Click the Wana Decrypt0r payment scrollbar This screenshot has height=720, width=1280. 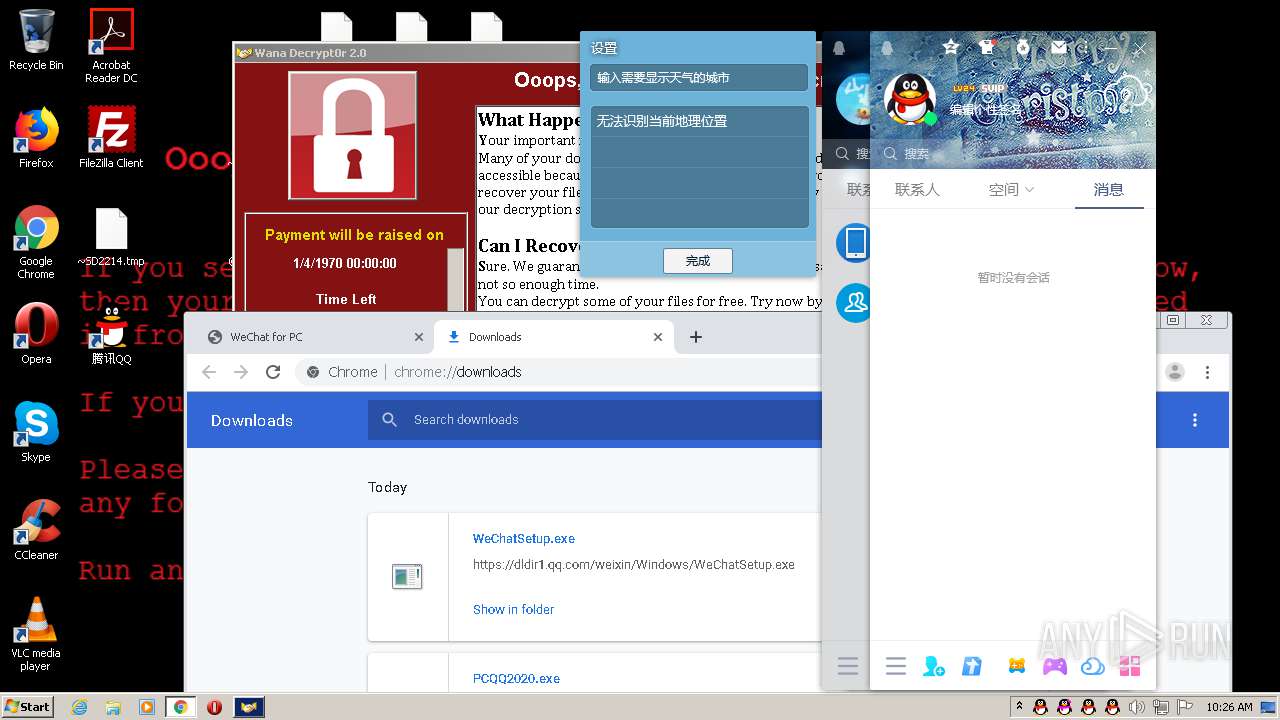point(455,279)
